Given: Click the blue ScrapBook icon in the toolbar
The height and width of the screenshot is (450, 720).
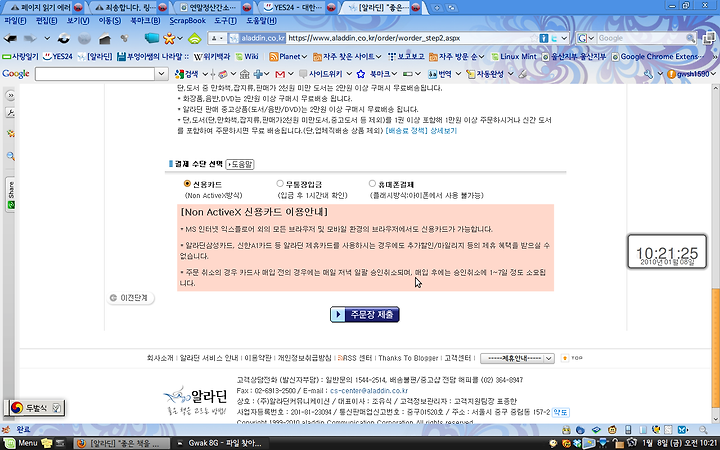Looking at the screenshot, I should pyautogui.click(x=152, y=38).
